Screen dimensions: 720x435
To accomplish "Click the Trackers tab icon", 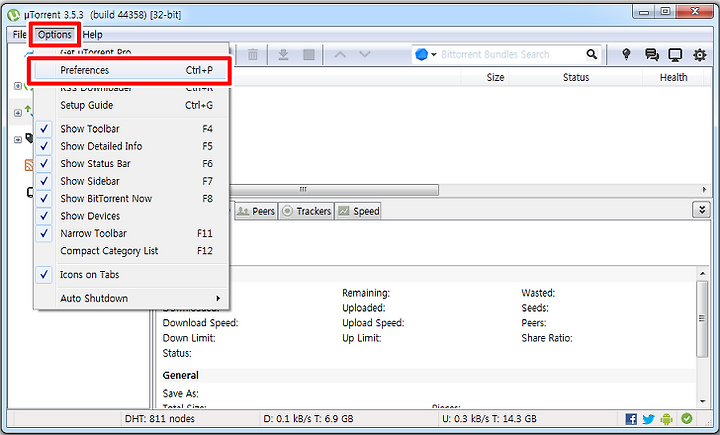I will 287,211.
